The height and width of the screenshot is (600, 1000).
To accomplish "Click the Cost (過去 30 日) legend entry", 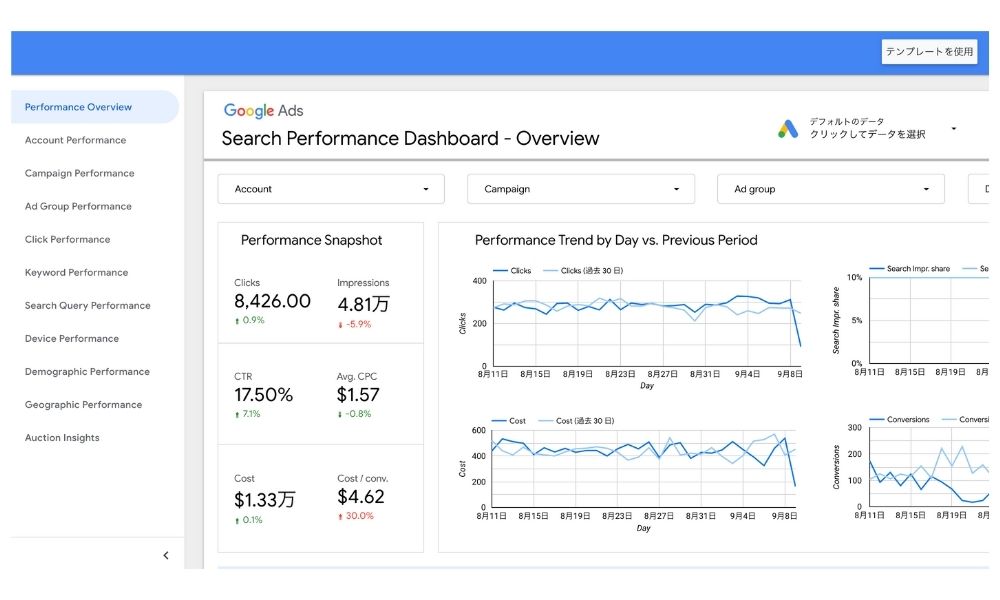I will point(577,421).
